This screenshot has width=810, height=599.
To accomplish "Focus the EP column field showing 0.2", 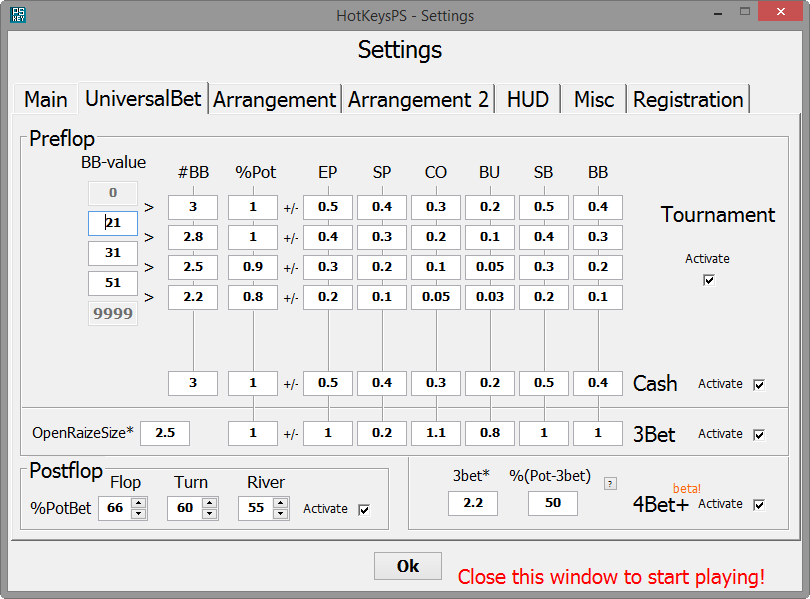I will 328,297.
